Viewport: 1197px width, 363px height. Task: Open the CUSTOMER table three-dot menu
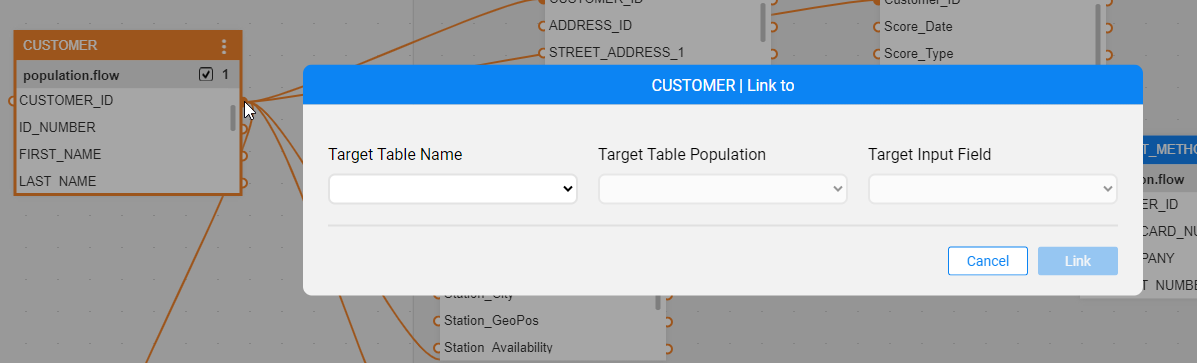[x=224, y=47]
